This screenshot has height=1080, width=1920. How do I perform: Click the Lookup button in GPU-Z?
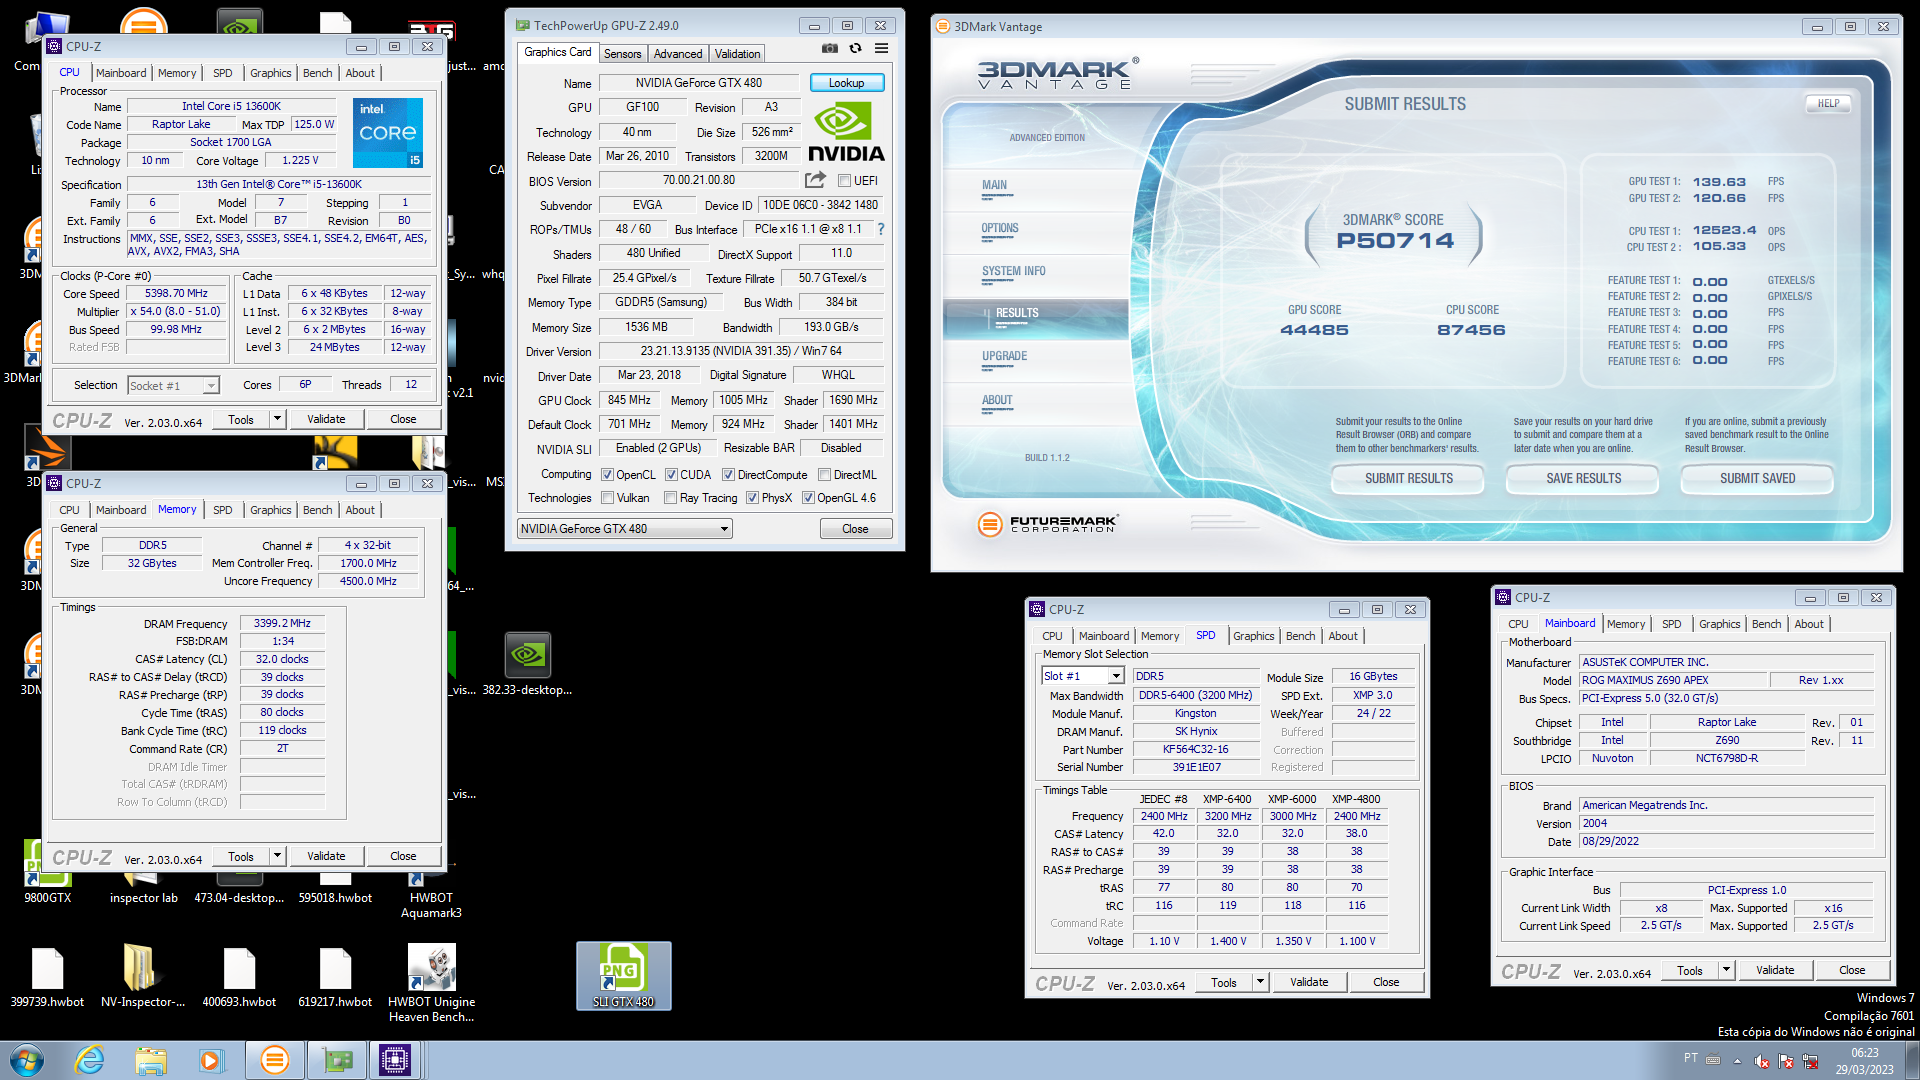847,83
